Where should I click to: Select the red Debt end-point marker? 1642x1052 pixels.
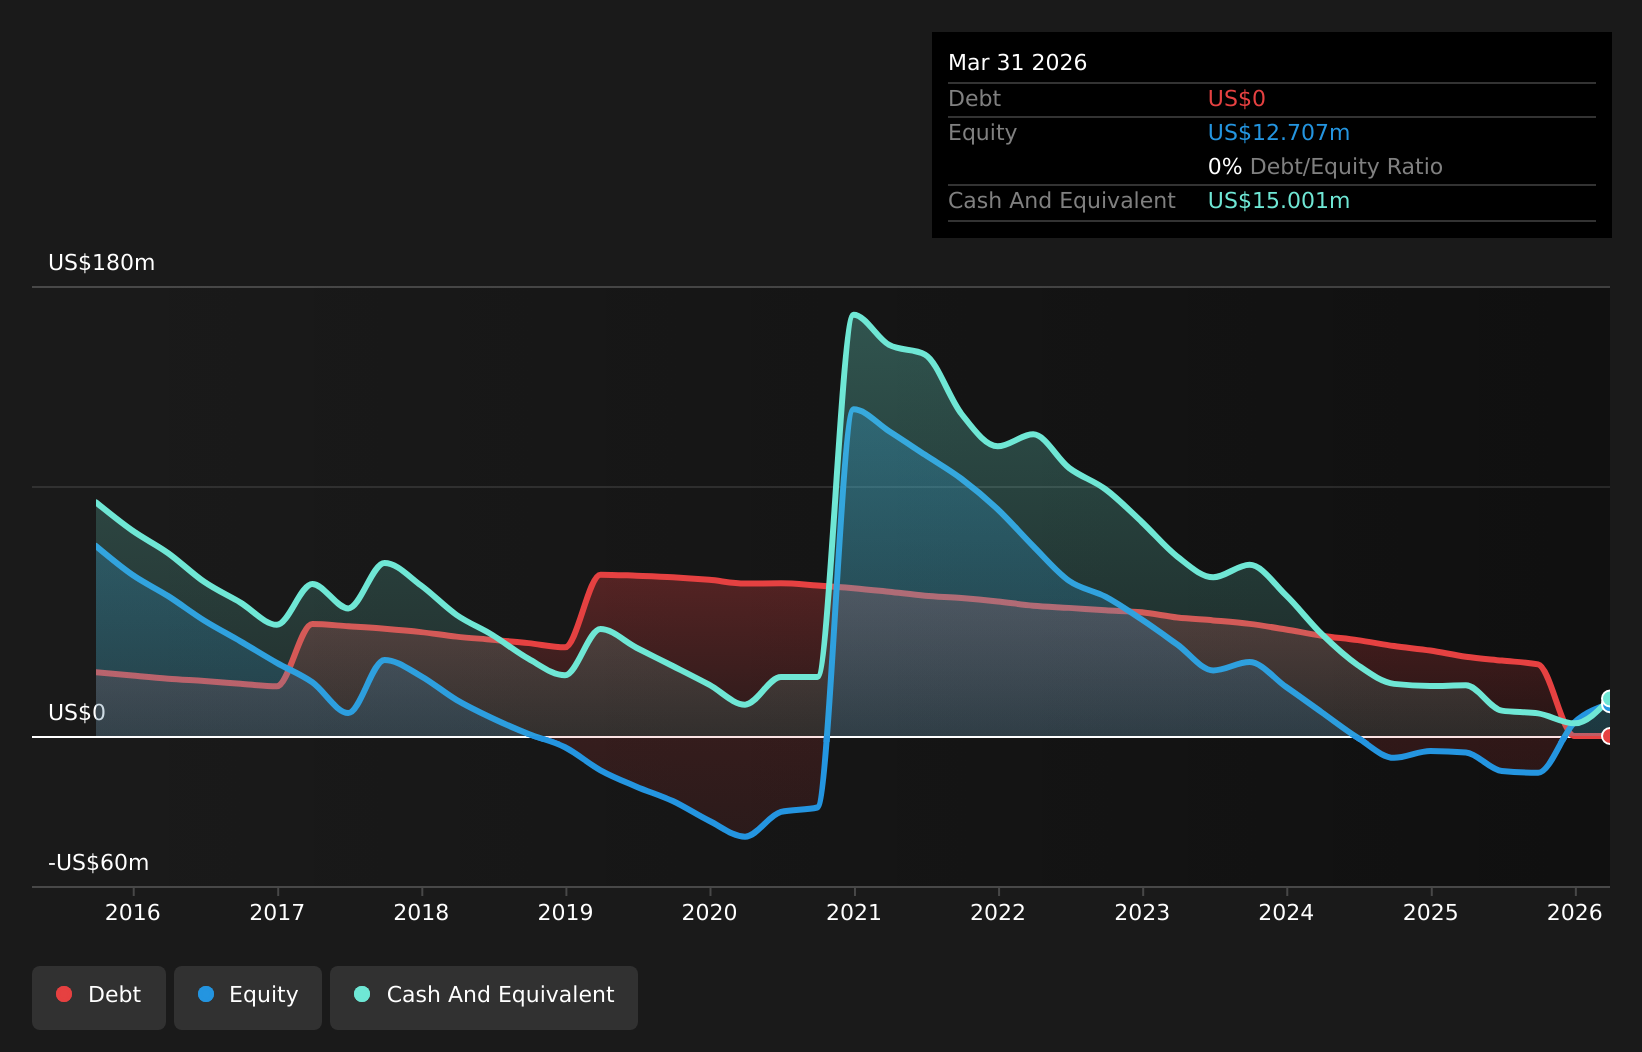1608,736
